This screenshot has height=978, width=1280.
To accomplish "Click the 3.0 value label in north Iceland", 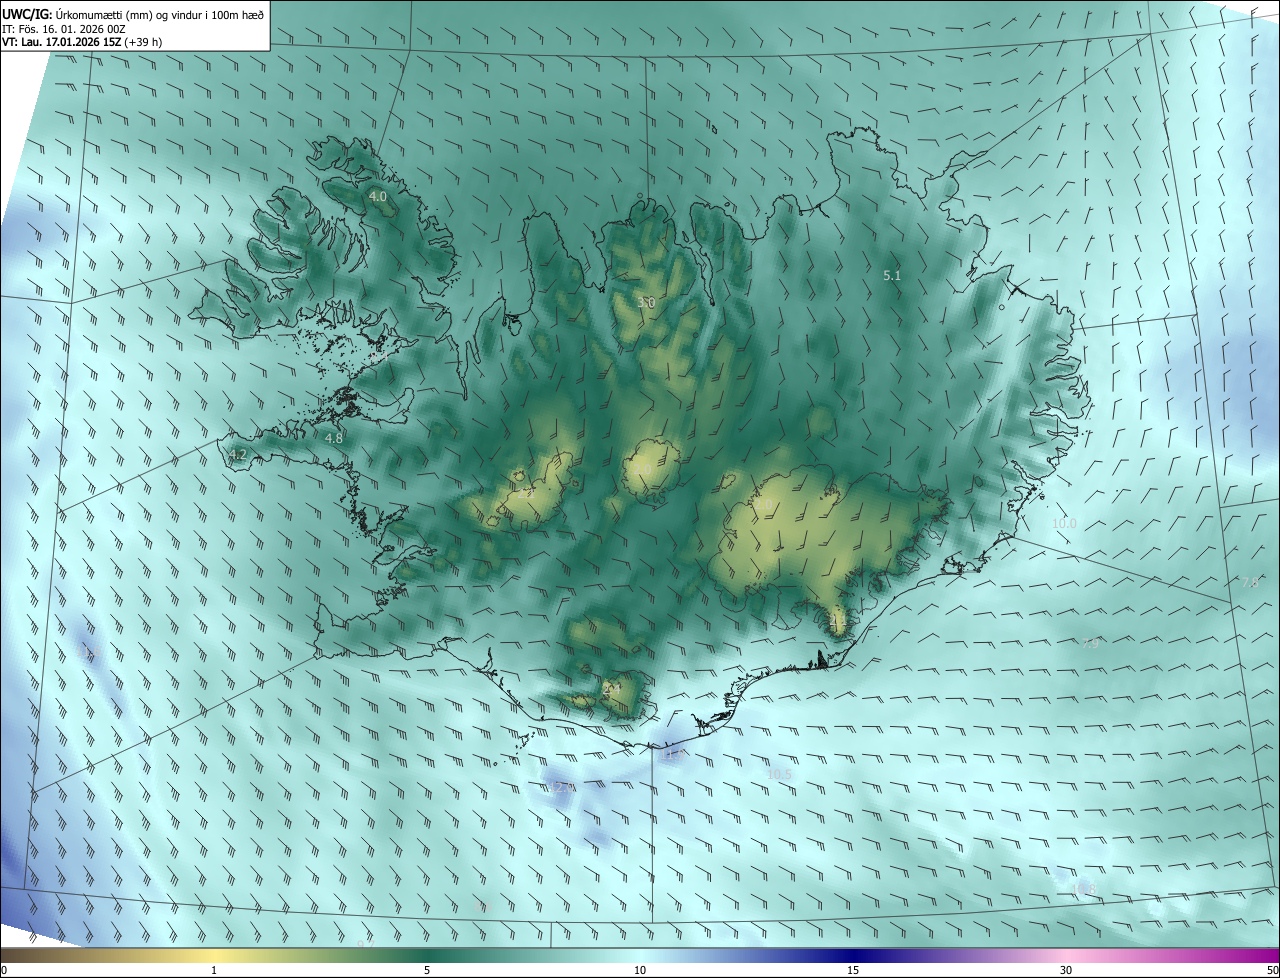I will [646, 302].
